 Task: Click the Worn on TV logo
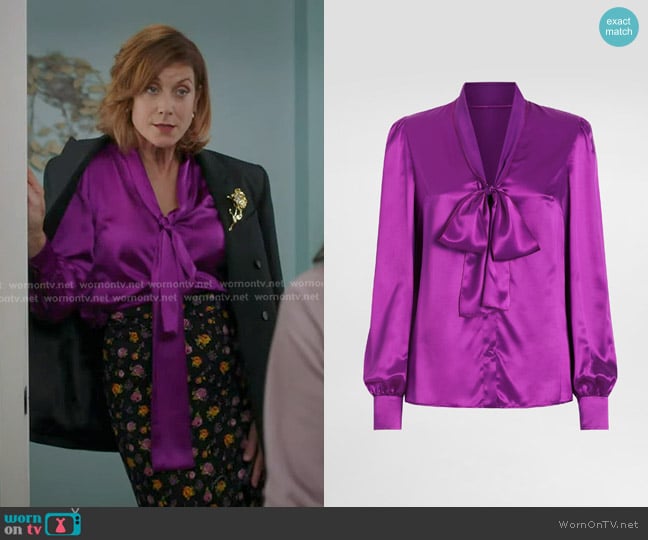41,523
